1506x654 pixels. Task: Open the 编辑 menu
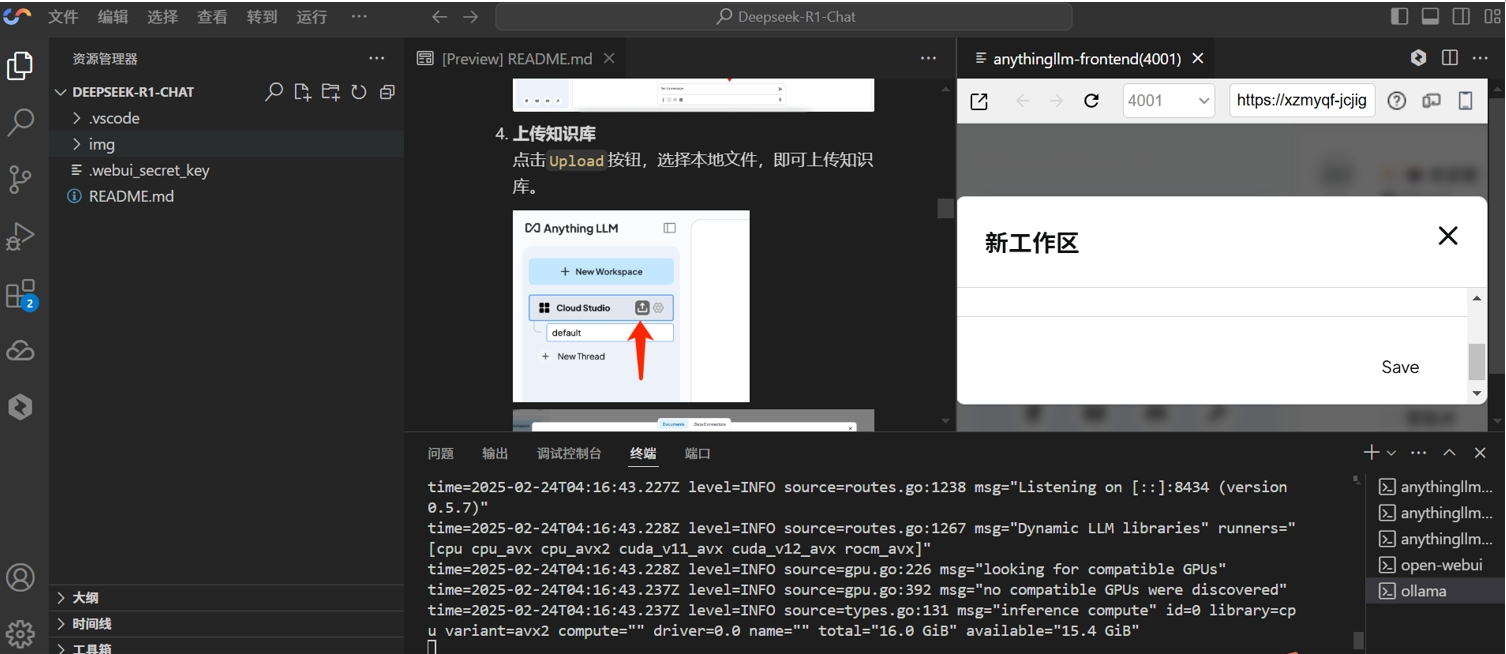click(x=113, y=17)
